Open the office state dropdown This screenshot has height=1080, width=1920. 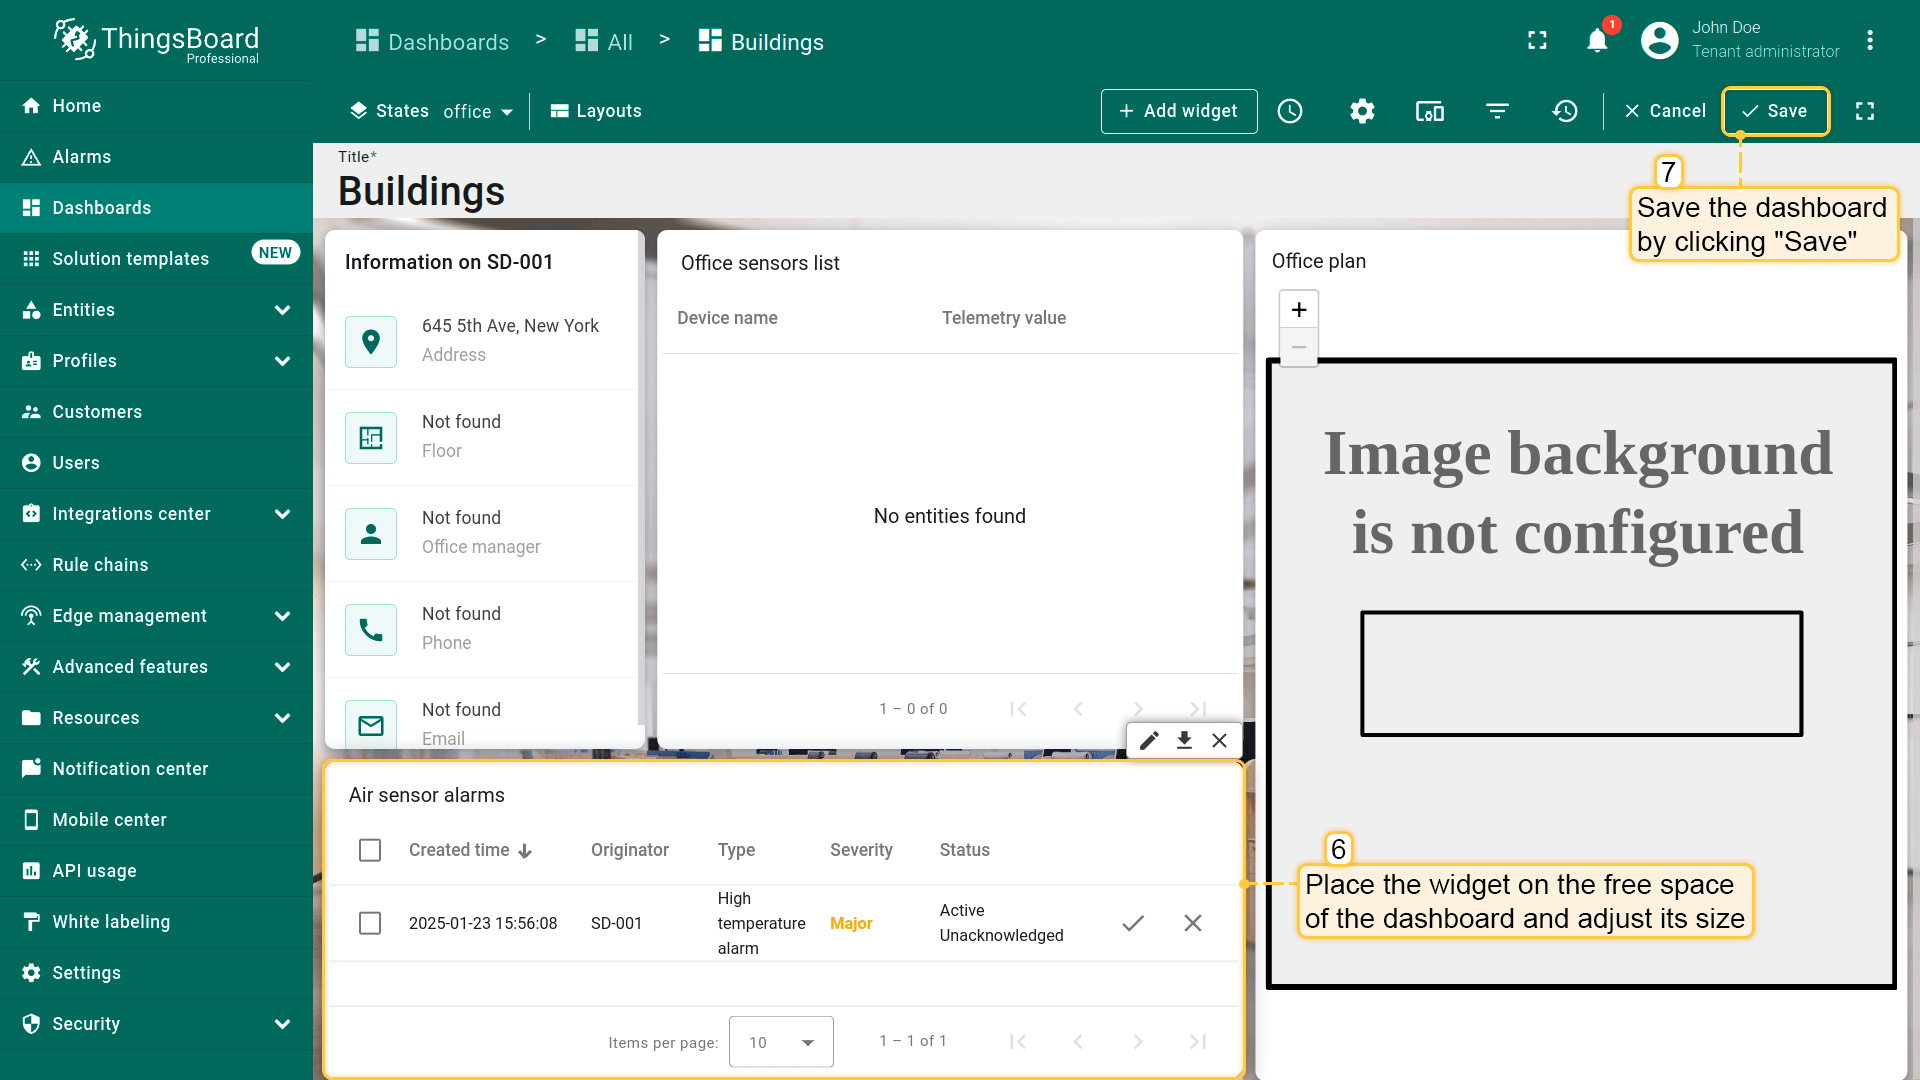pos(478,111)
